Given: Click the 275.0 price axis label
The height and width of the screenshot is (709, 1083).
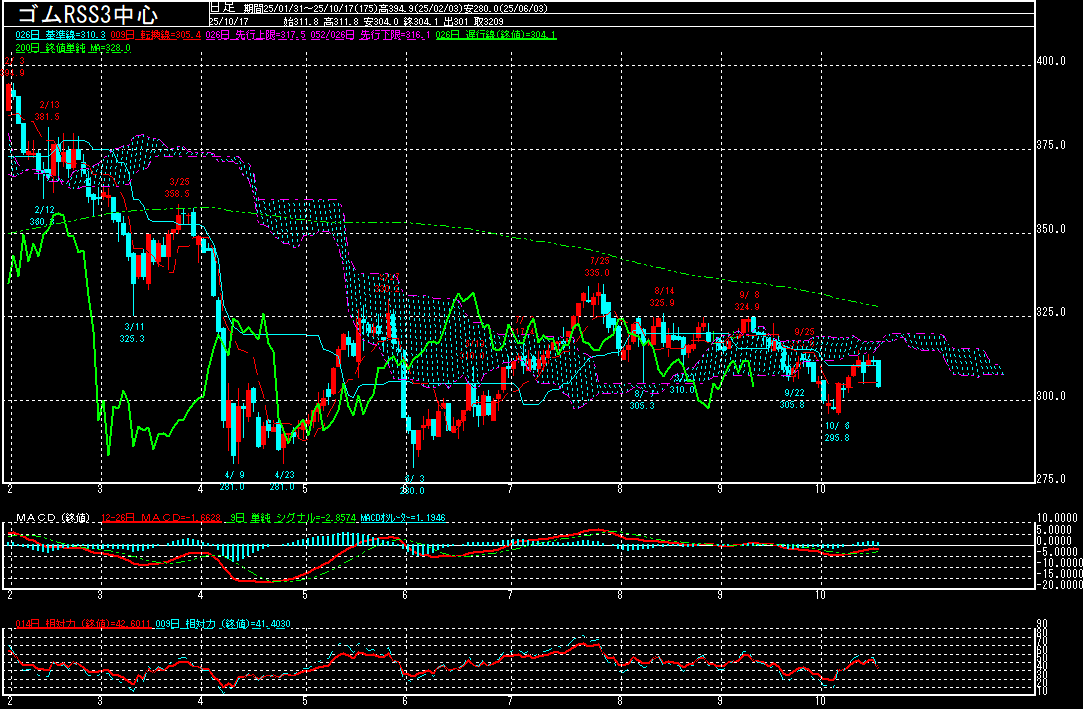Looking at the screenshot, I should coord(1052,479).
